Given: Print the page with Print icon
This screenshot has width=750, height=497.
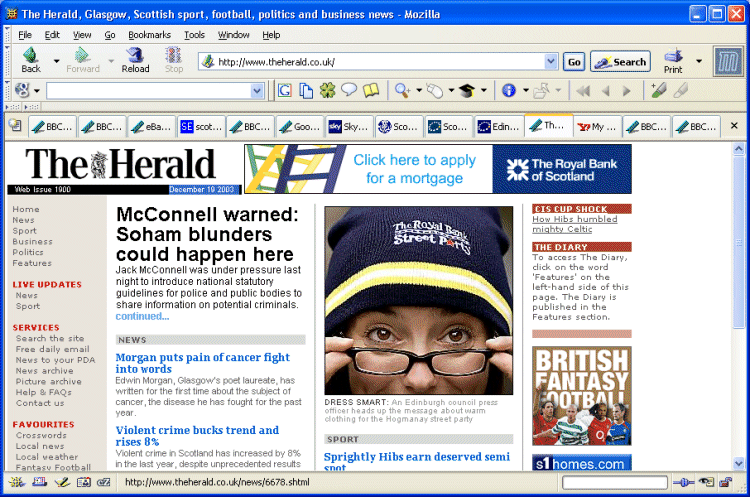Looking at the screenshot, I should (673, 61).
